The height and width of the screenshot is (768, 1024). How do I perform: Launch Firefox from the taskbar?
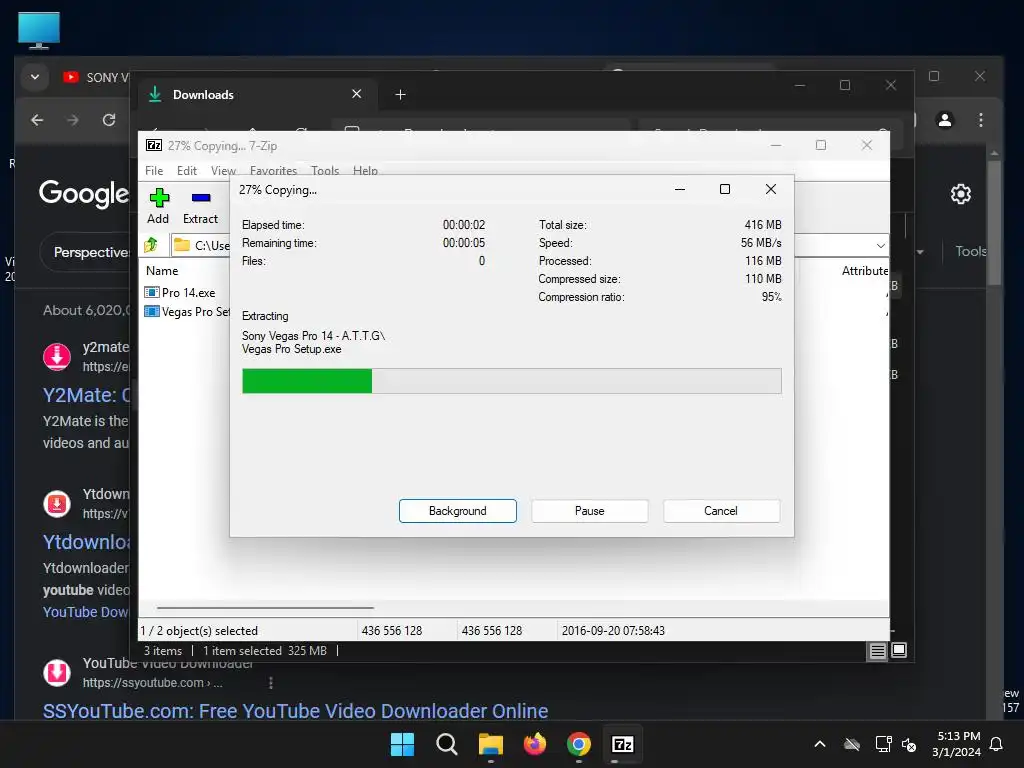point(535,744)
